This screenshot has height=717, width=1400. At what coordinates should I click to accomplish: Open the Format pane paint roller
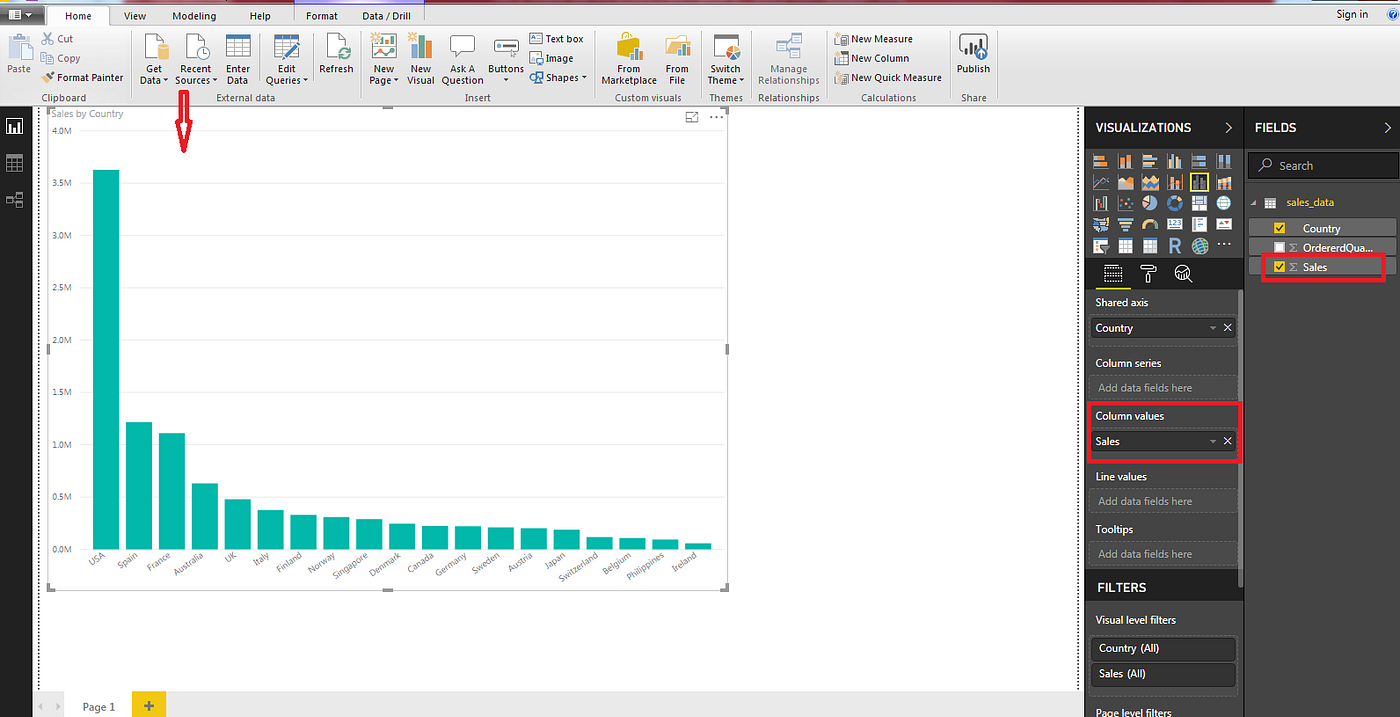pyautogui.click(x=1147, y=273)
